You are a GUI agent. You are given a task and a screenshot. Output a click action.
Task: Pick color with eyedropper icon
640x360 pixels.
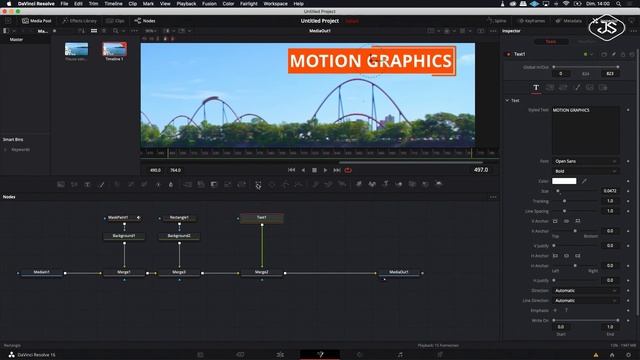584,181
